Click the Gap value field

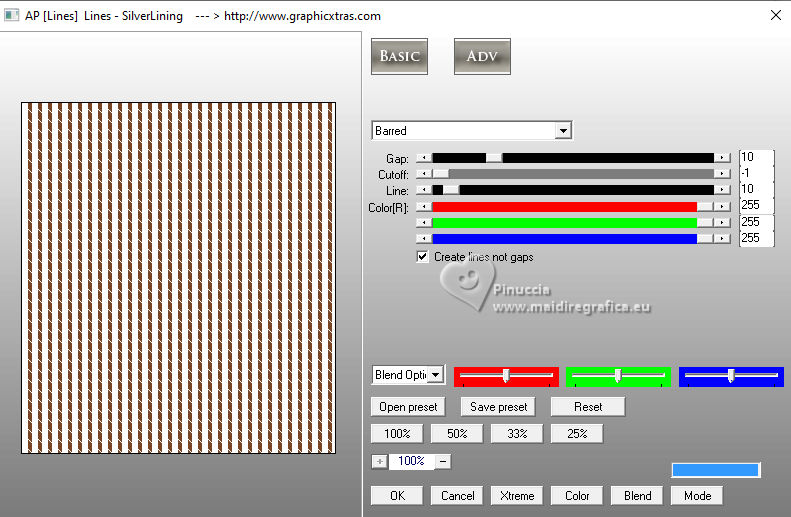coord(756,157)
